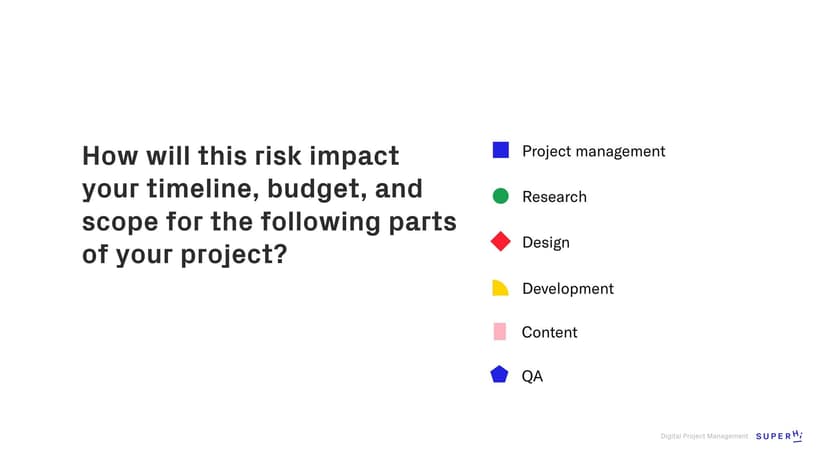Click the "Development" label text

click(567, 289)
